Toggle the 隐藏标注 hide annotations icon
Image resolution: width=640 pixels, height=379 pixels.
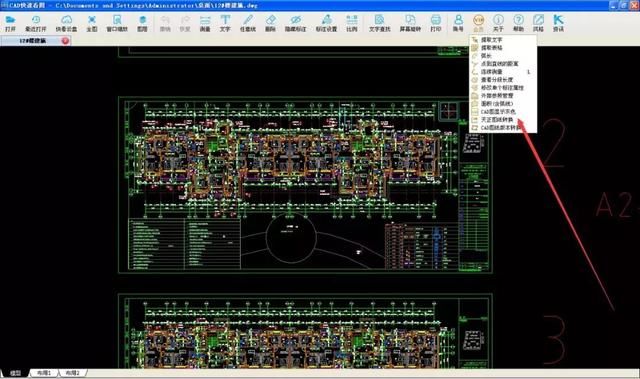(x=296, y=23)
